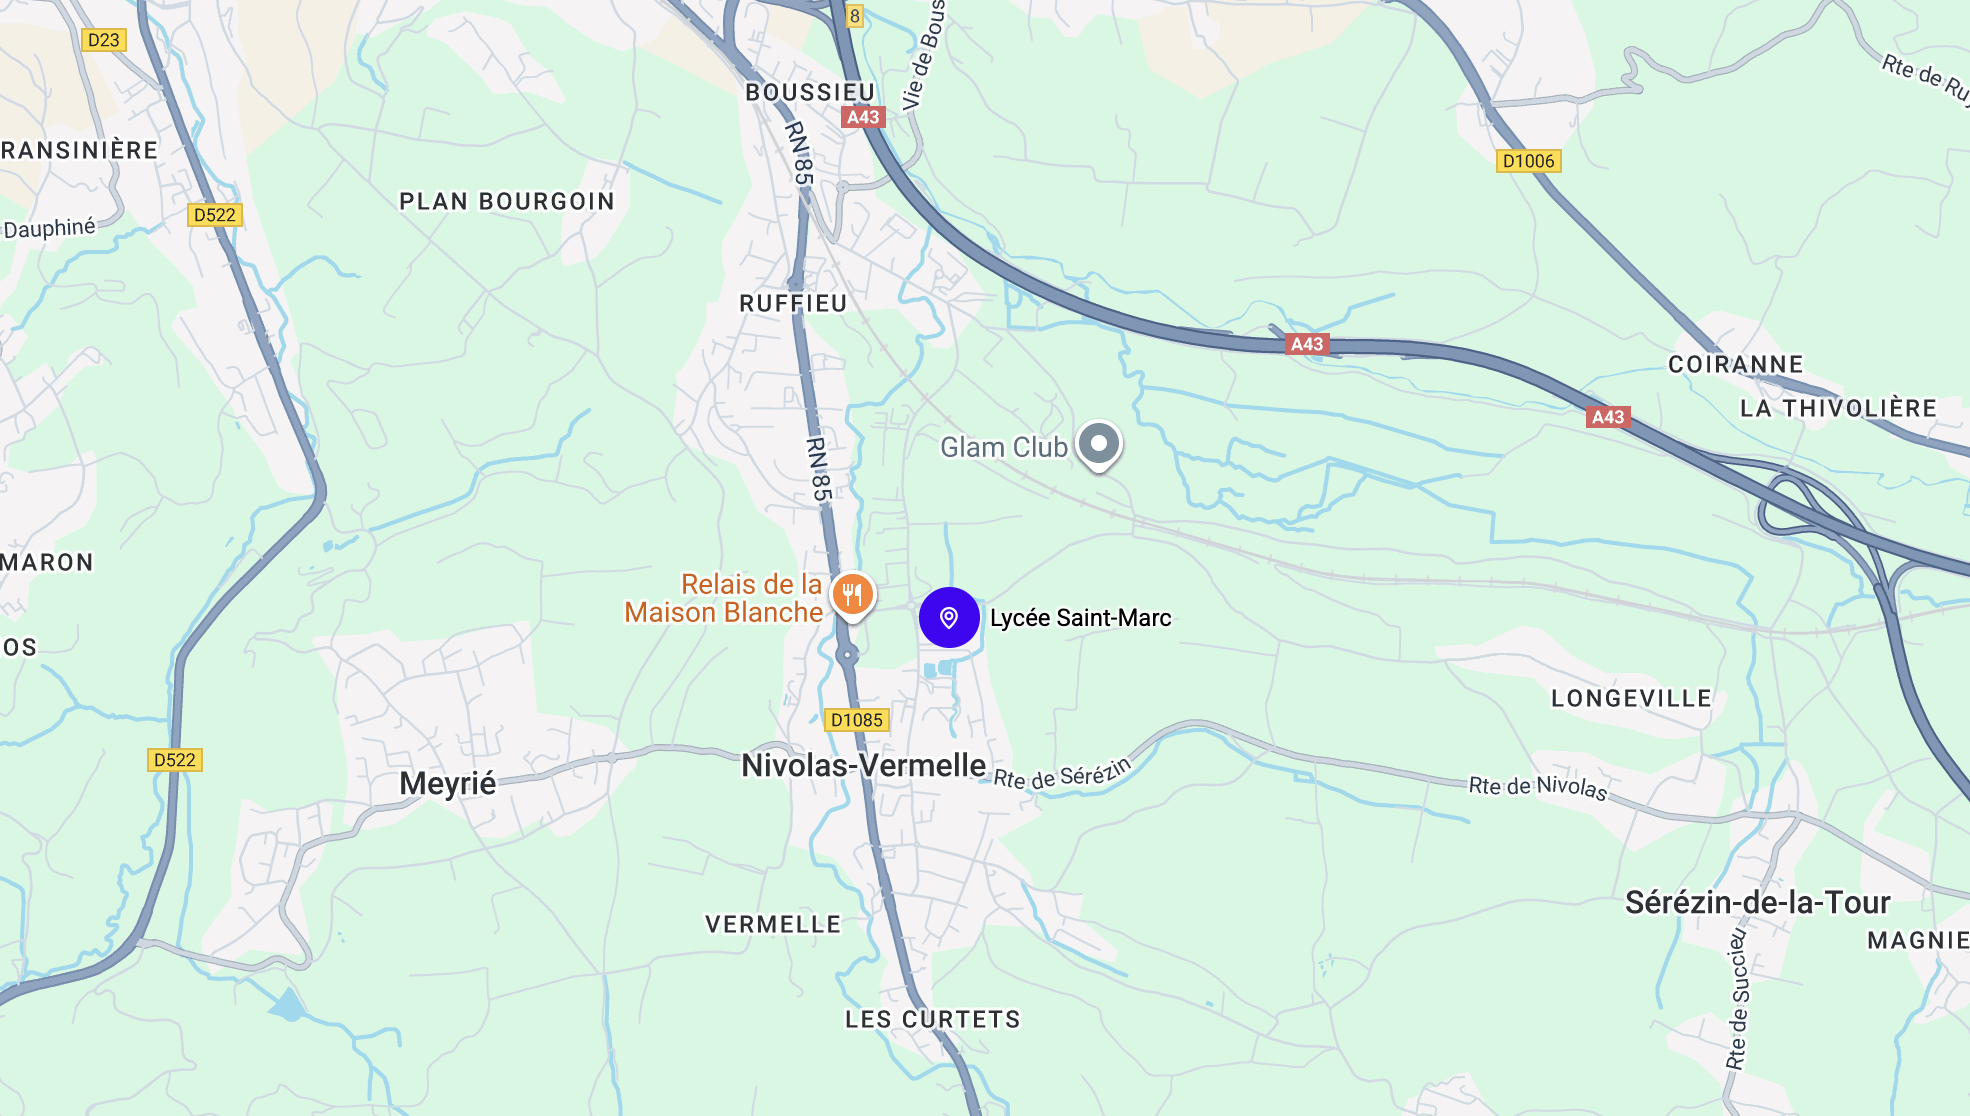The width and height of the screenshot is (1970, 1116).
Task: Select the Sérézin-de-la-Tour town label
Action: 1757,903
